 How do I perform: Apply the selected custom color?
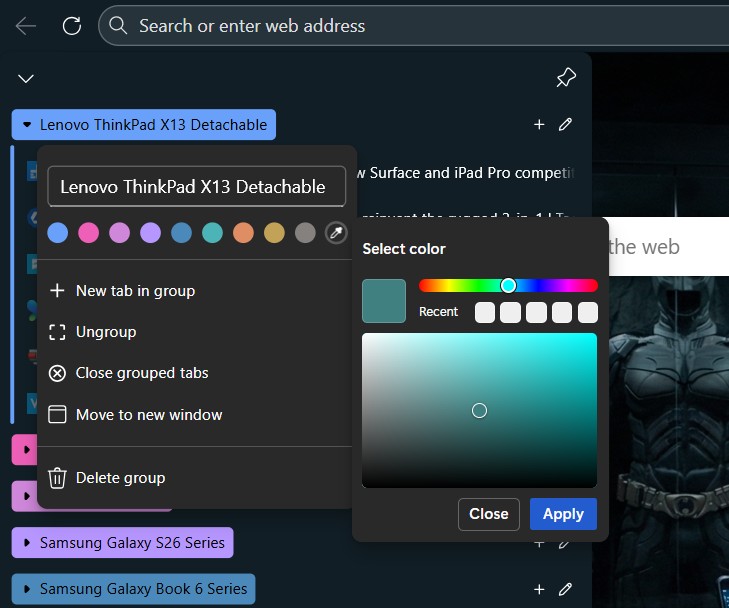point(563,514)
